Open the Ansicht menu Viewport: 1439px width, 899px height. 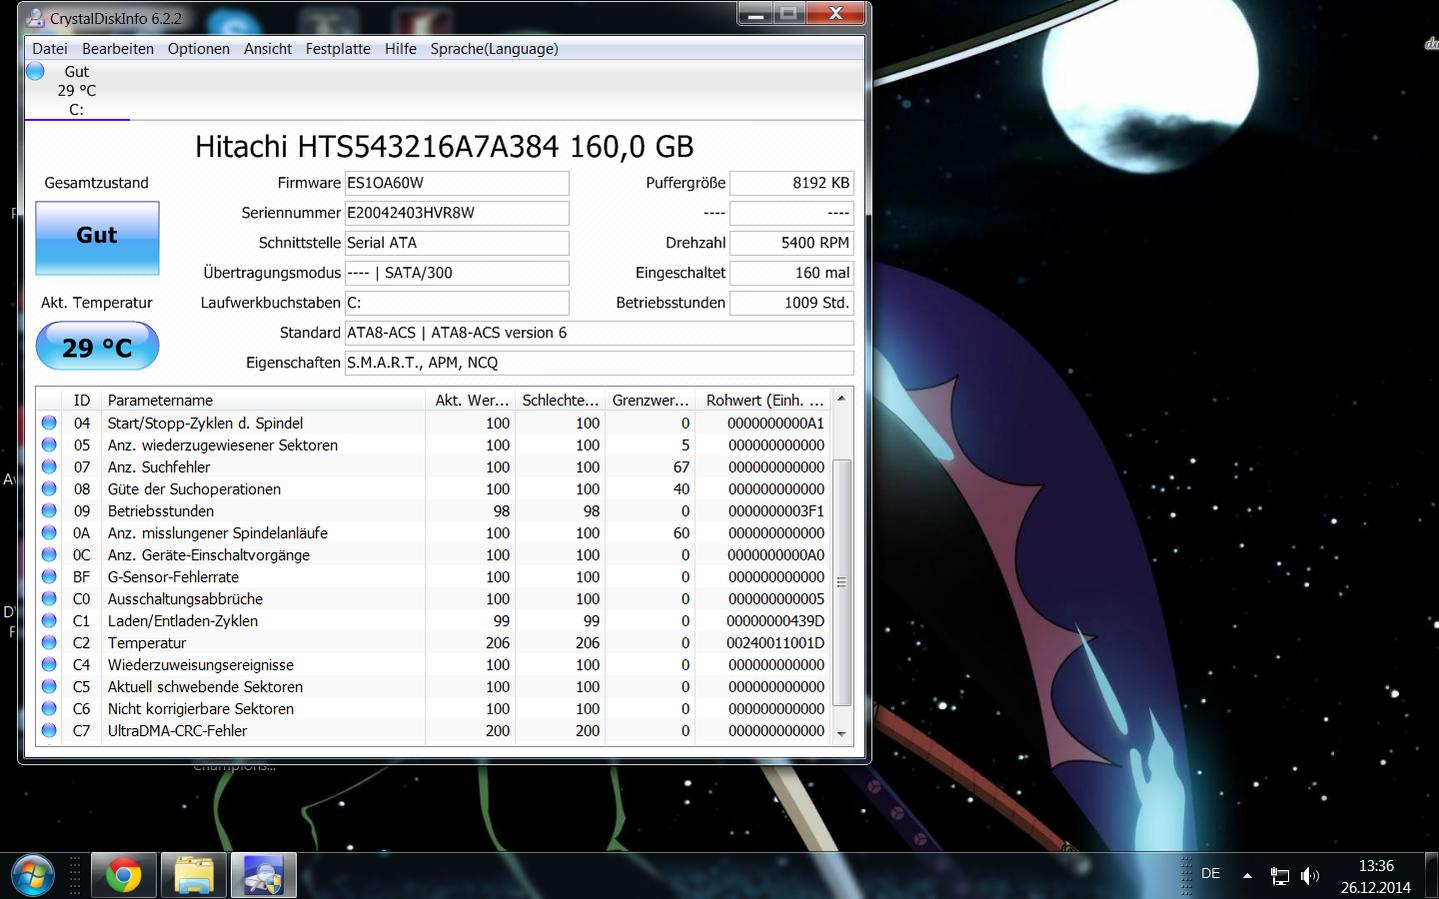click(x=268, y=49)
